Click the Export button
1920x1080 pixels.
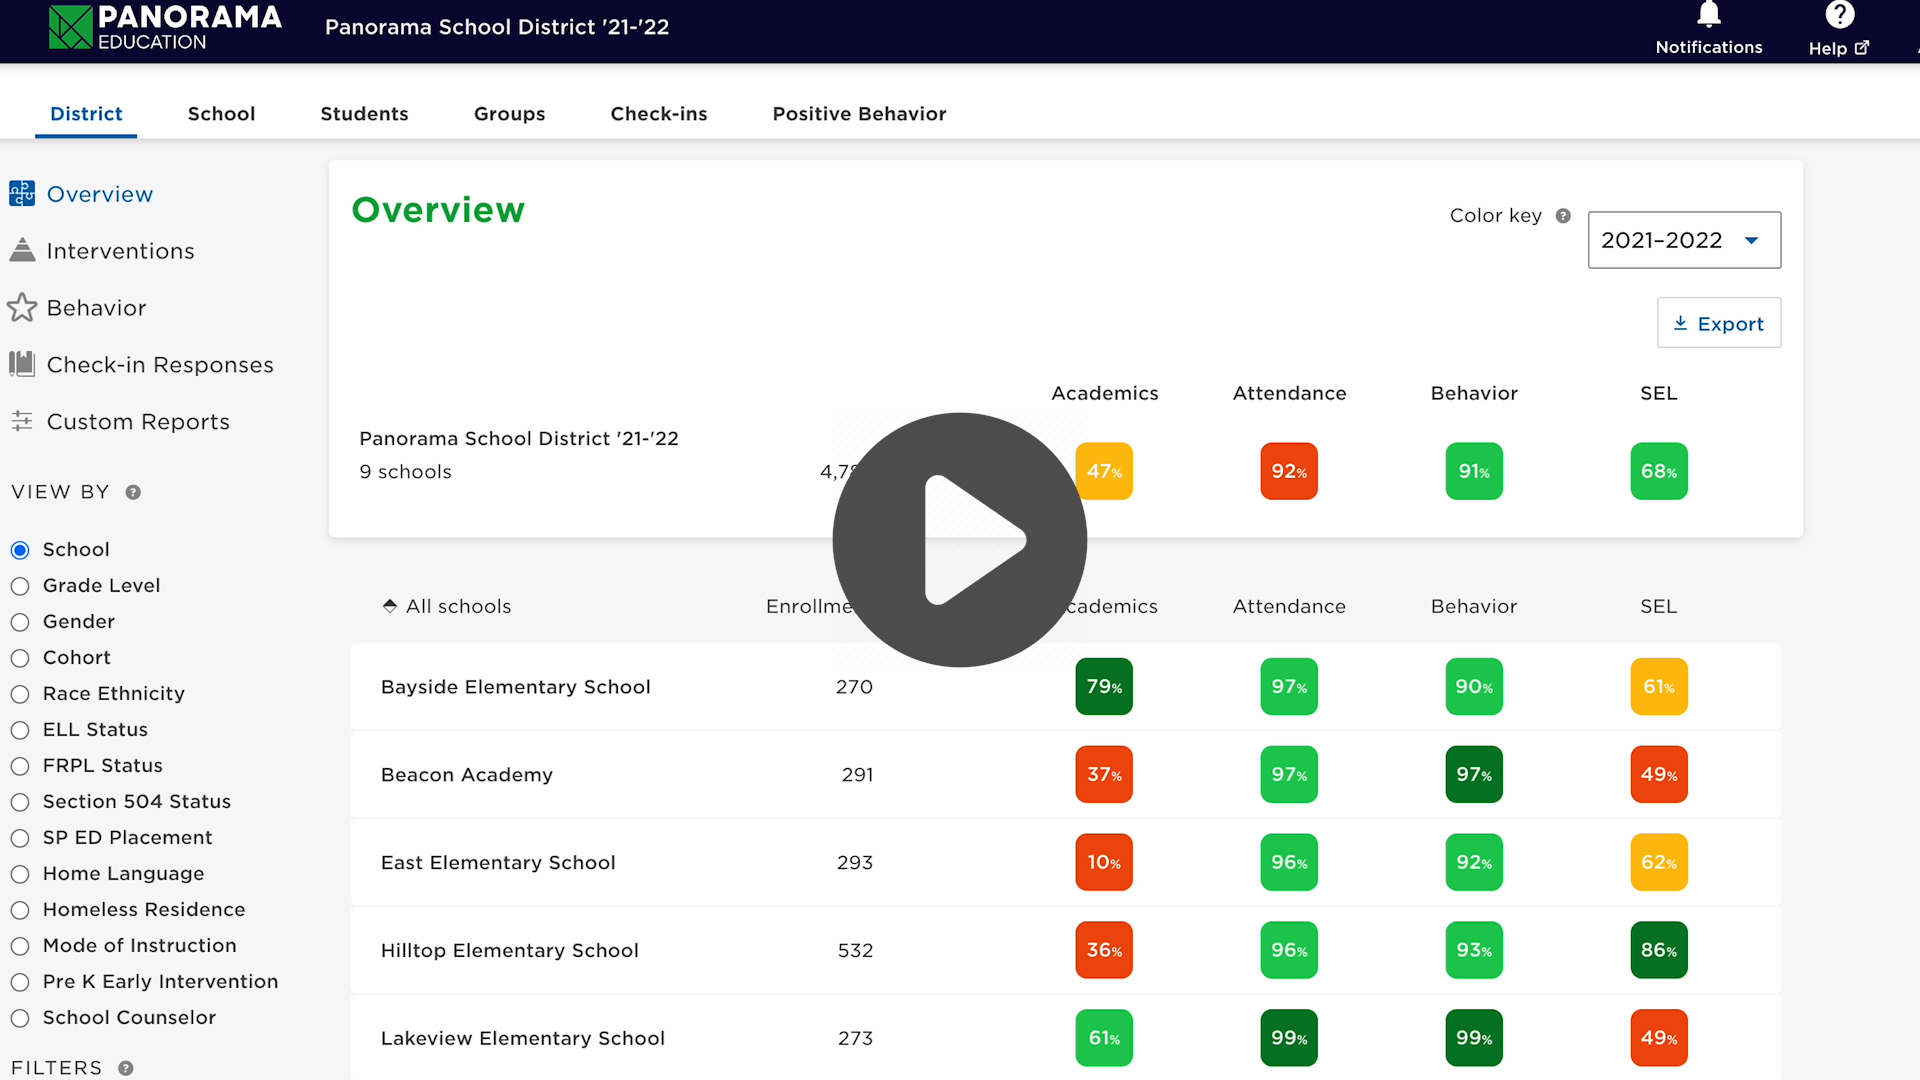pyautogui.click(x=1719, y=323)
